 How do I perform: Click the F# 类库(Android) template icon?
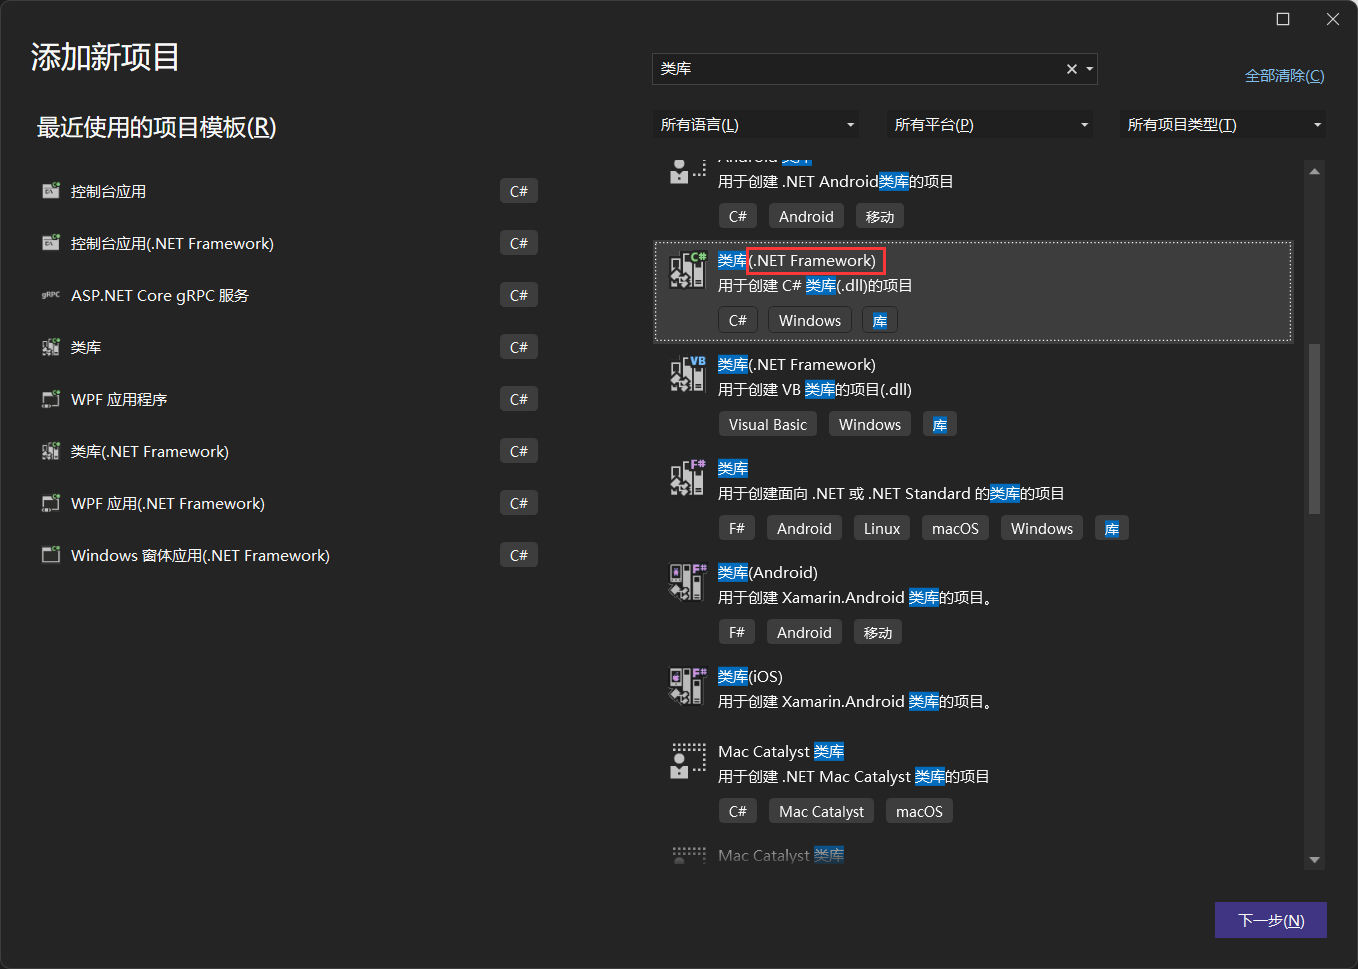[687, 583]
